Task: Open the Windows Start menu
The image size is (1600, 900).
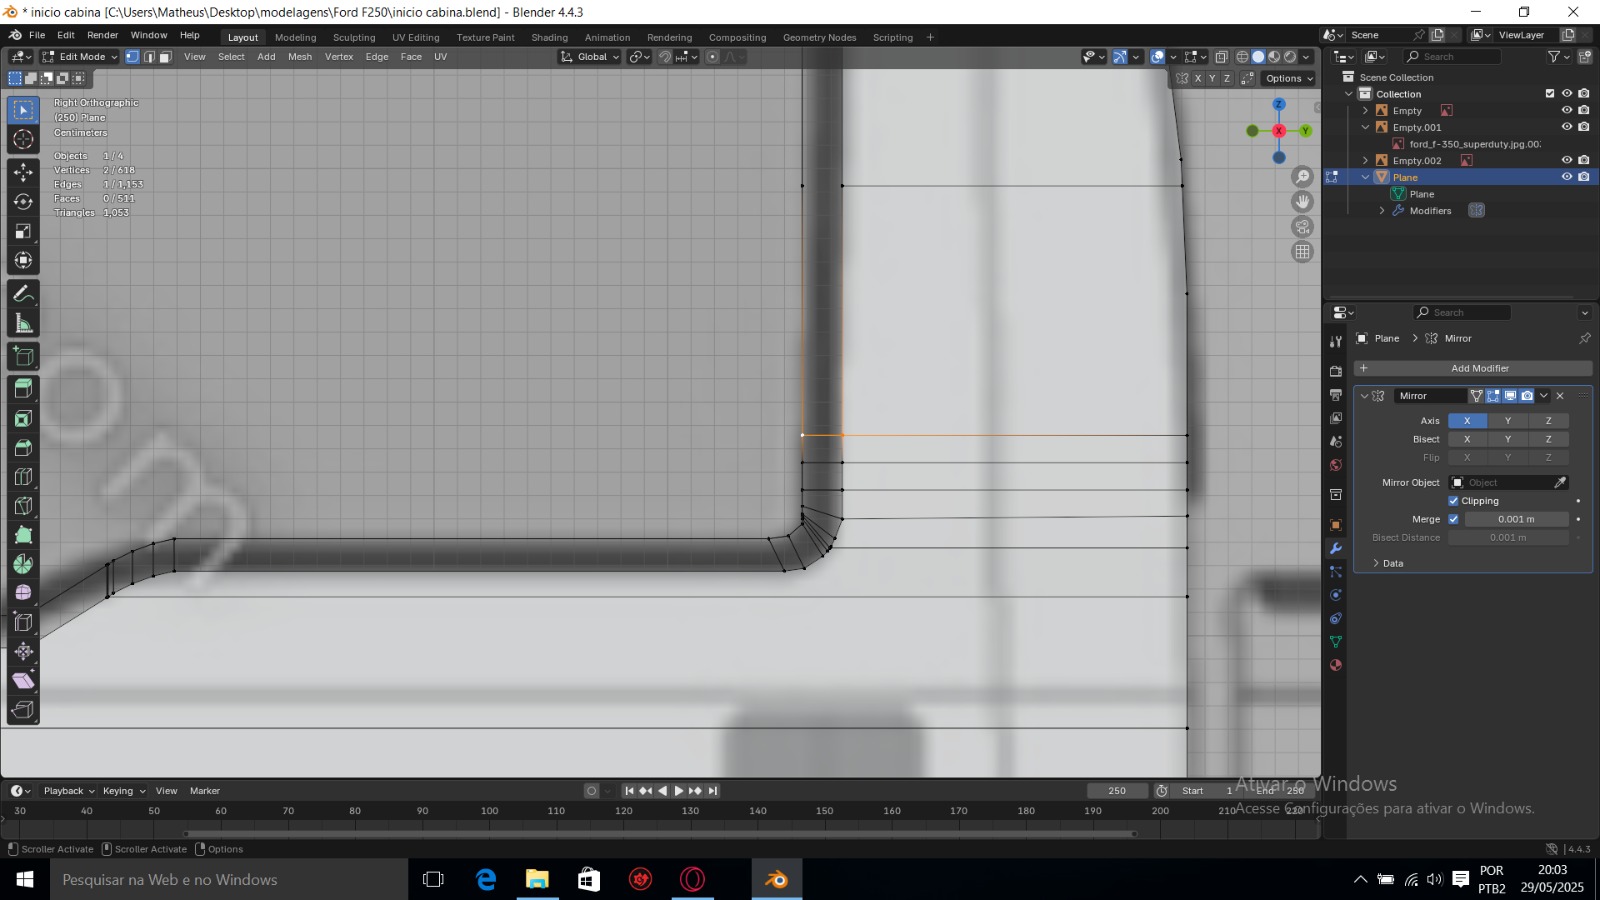Action: click(25, 880)
